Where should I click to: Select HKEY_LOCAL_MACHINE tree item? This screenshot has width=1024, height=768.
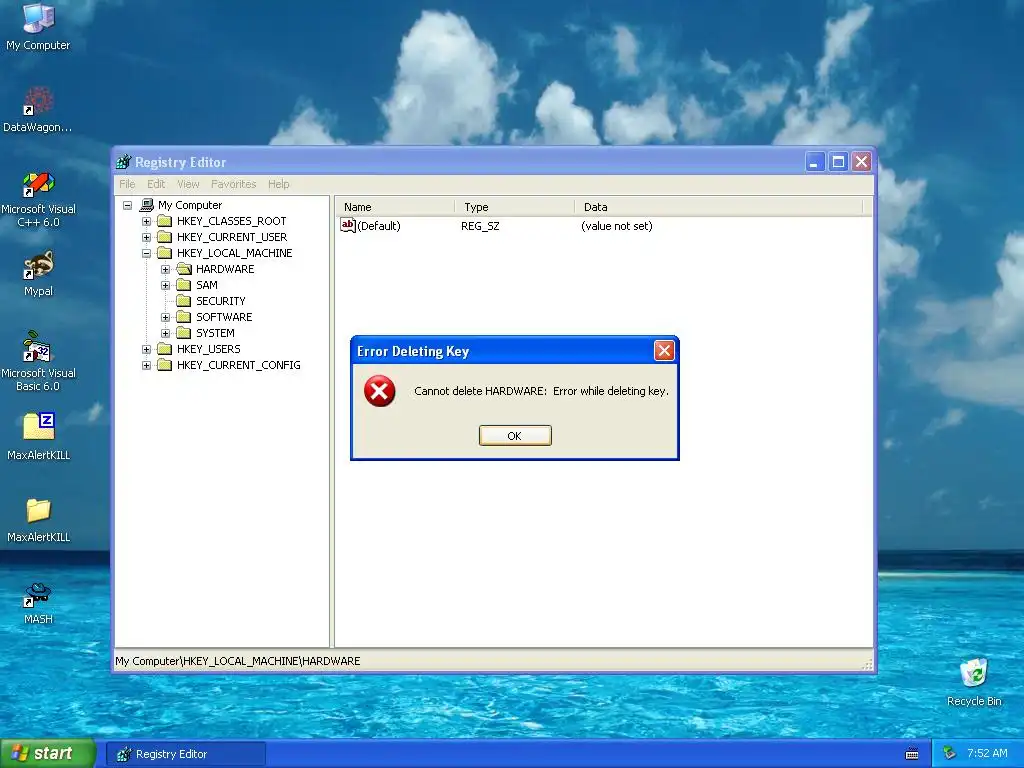[x=234, y=253]
